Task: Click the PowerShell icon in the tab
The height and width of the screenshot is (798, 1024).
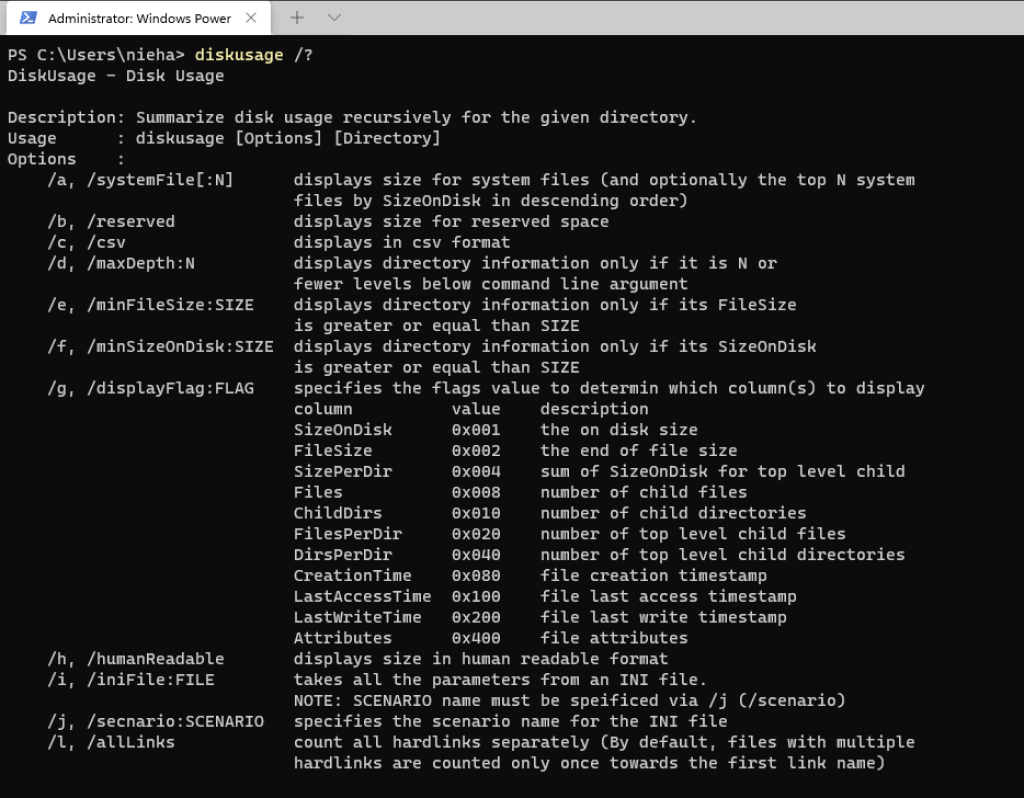Action: 28,18
